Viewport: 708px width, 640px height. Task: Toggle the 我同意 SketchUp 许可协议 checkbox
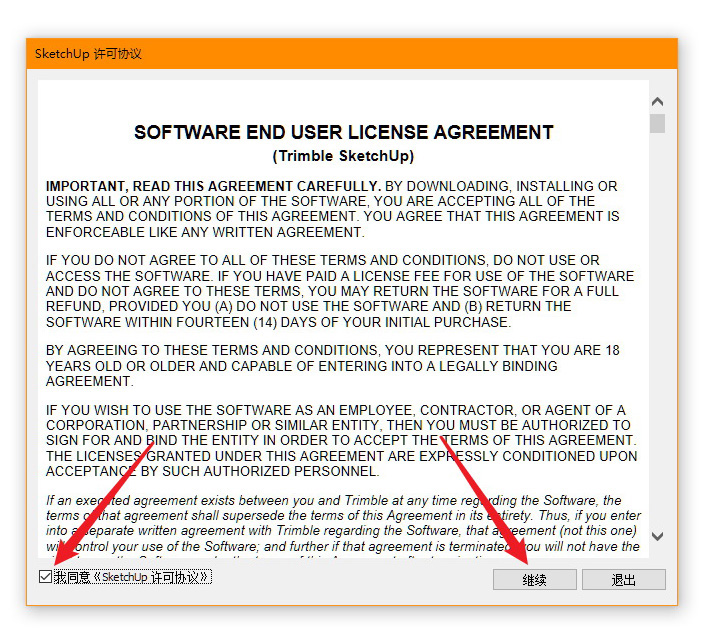point(46,577)
